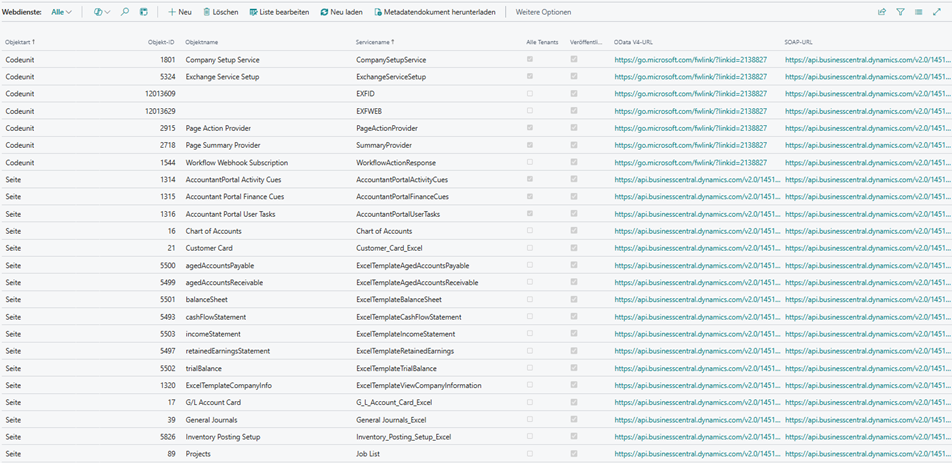Select the Objekt-ID cell 5500
Image resolution: width=952 pixels, height=463 pixels.
click(167, 265)
